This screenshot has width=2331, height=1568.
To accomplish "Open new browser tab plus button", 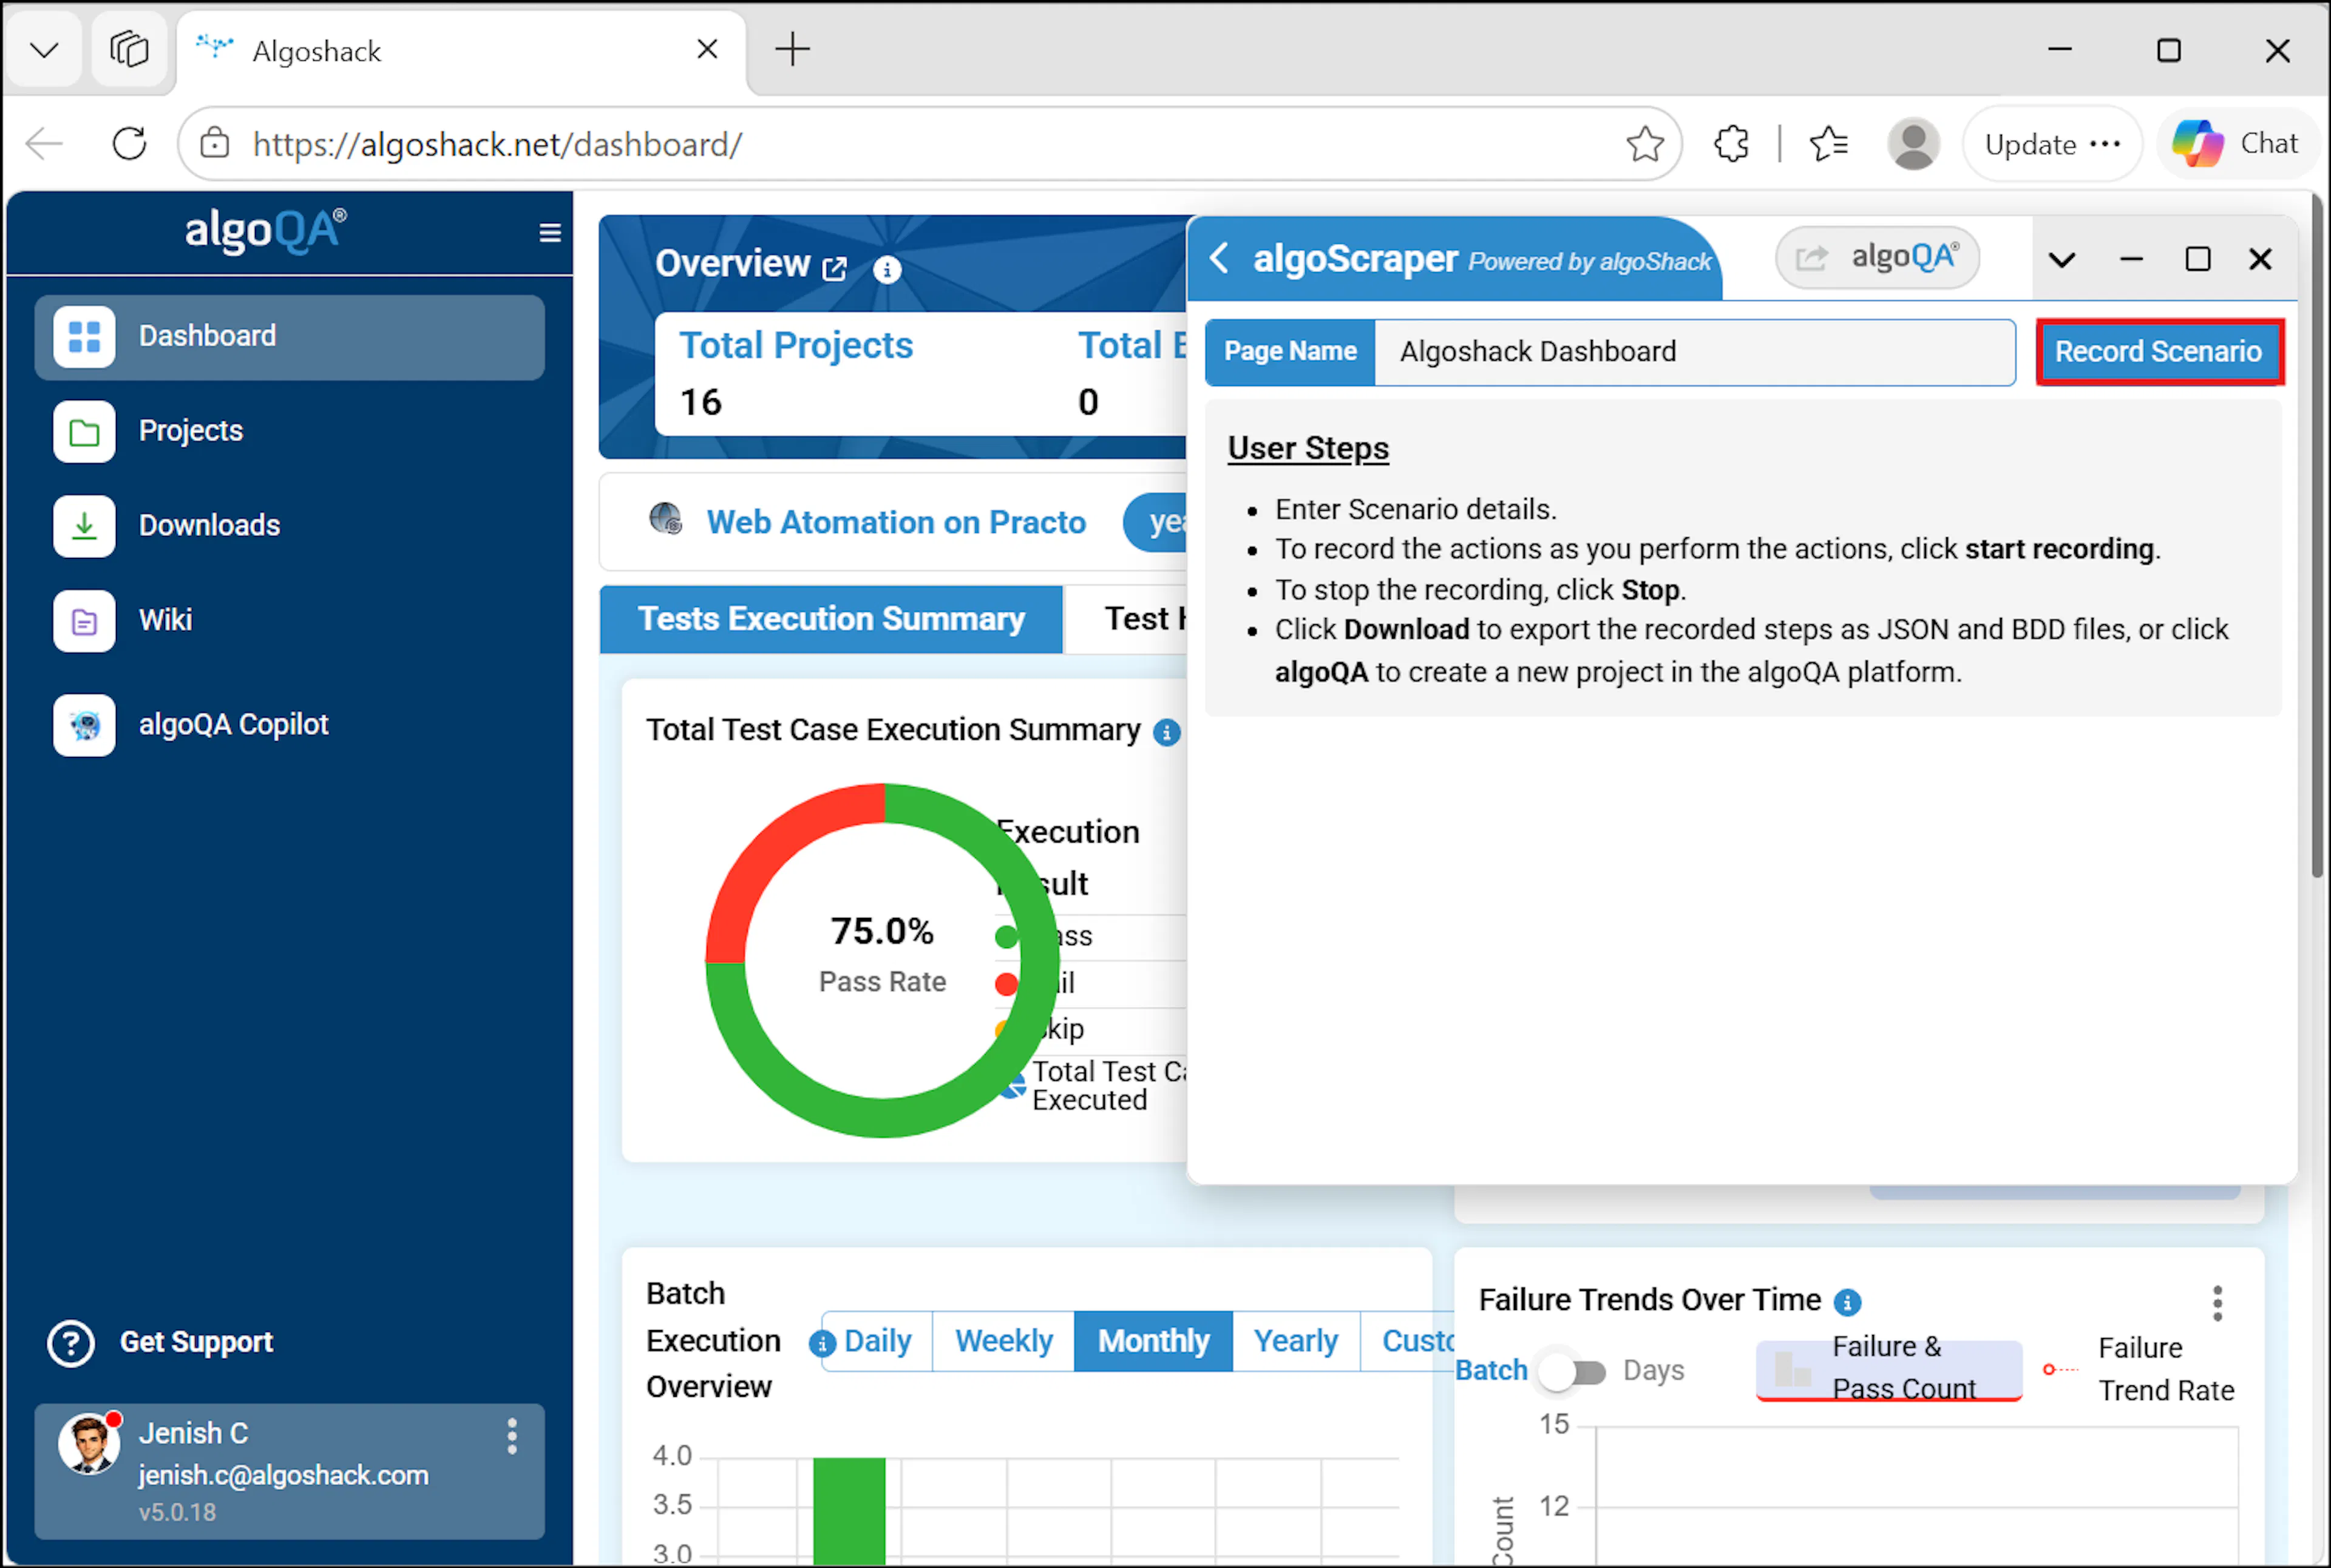I will [792, 49].
